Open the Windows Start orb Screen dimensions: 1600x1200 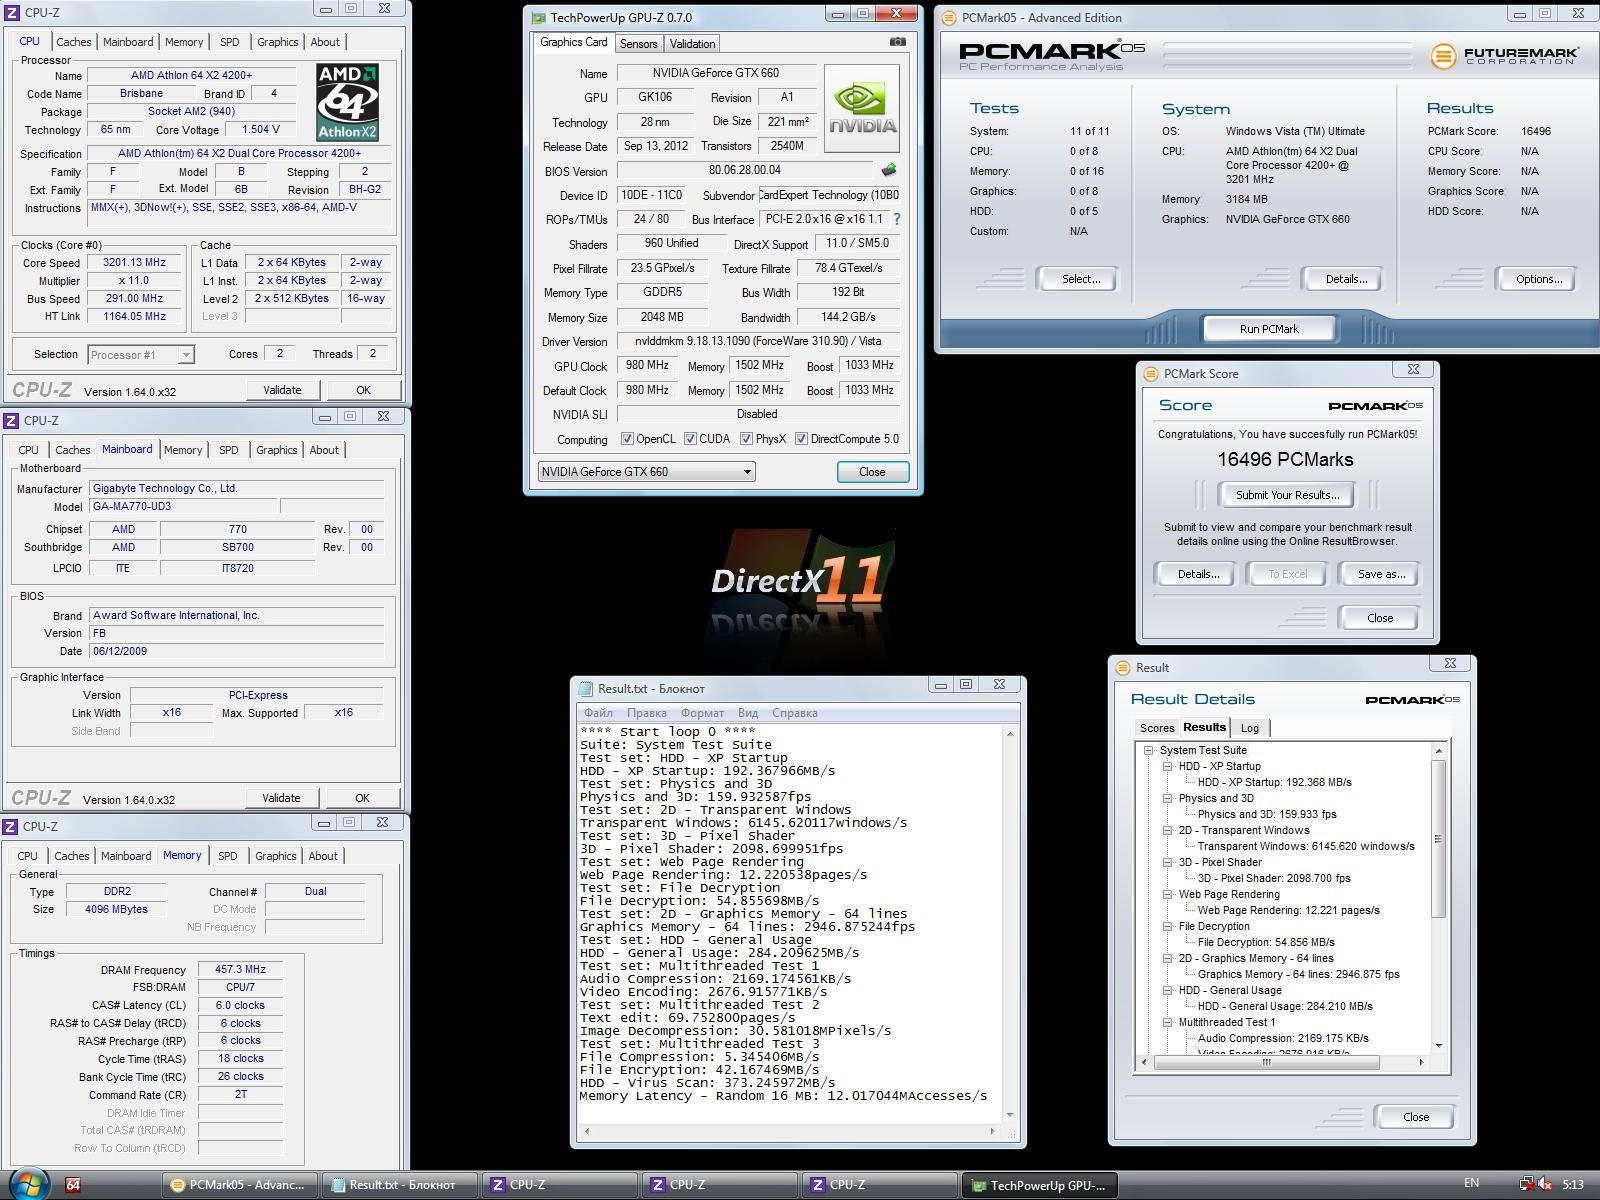[x=27, y=1184]
